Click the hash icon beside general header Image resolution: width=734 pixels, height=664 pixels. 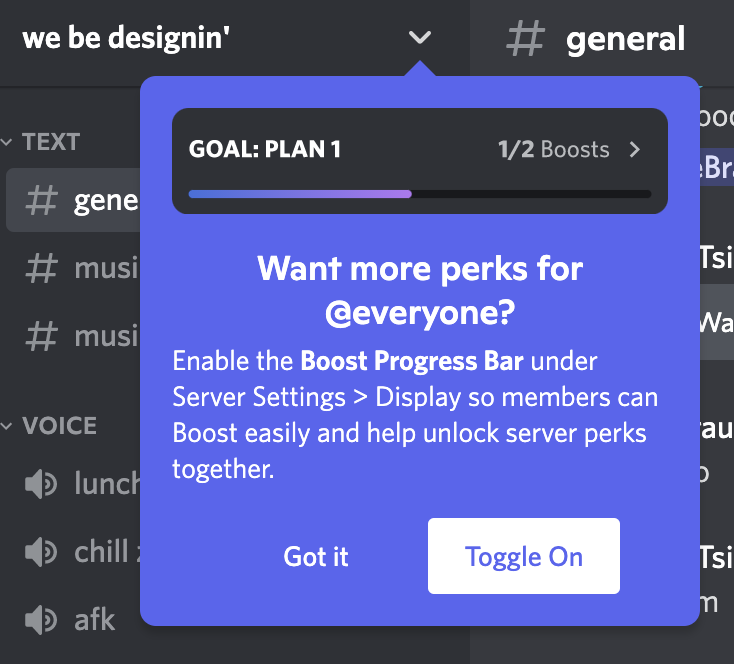pyautogui.click(x=525, y=38)
